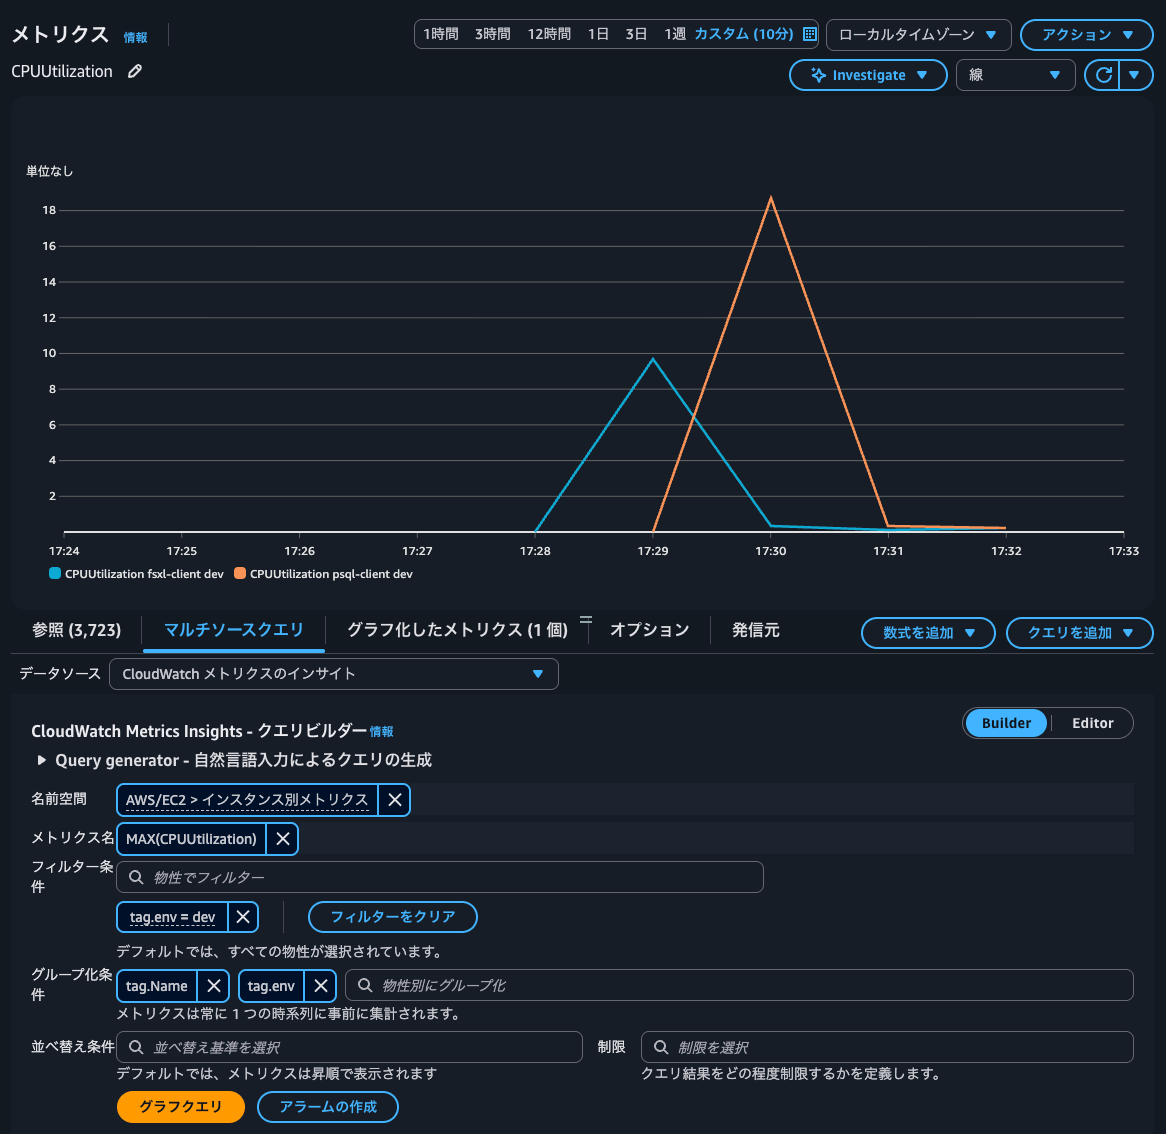This screenshot has width=1166, height=1134.
Task: Click the orange psql-client dev legend swatch
Action: tap(240, 574)
